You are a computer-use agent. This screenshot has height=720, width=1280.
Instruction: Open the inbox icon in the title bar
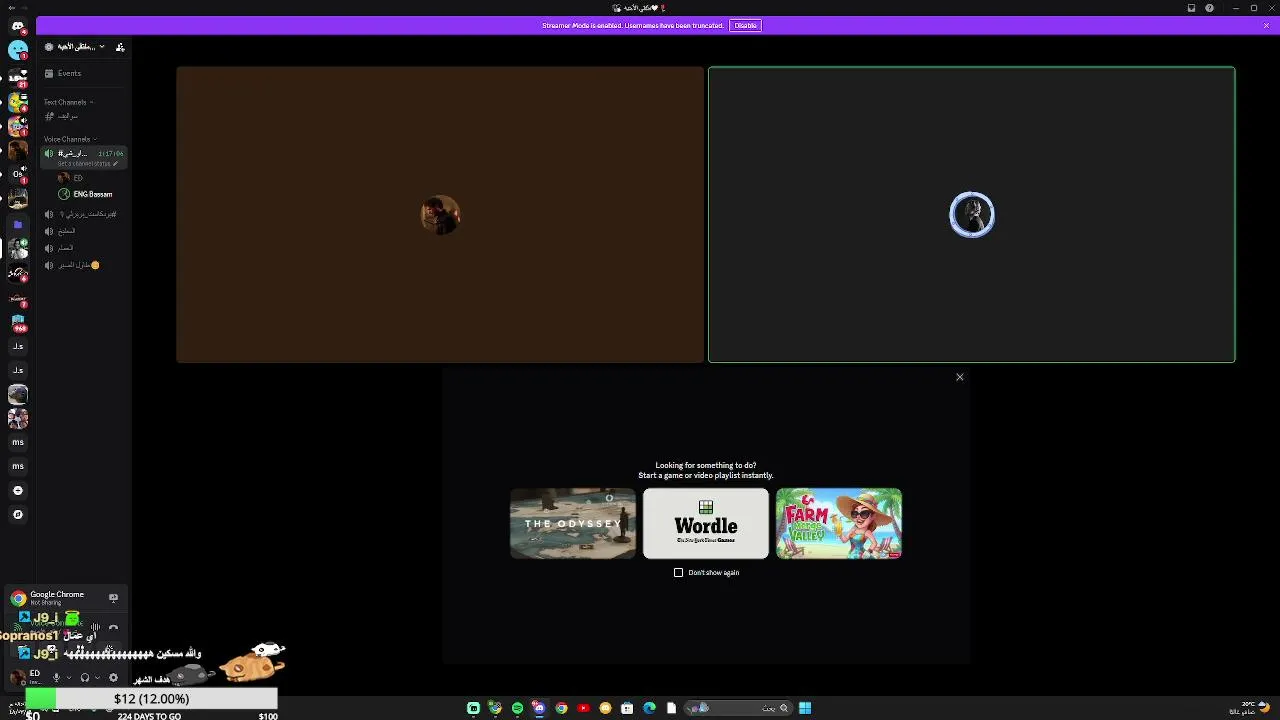coord(1191,8)
